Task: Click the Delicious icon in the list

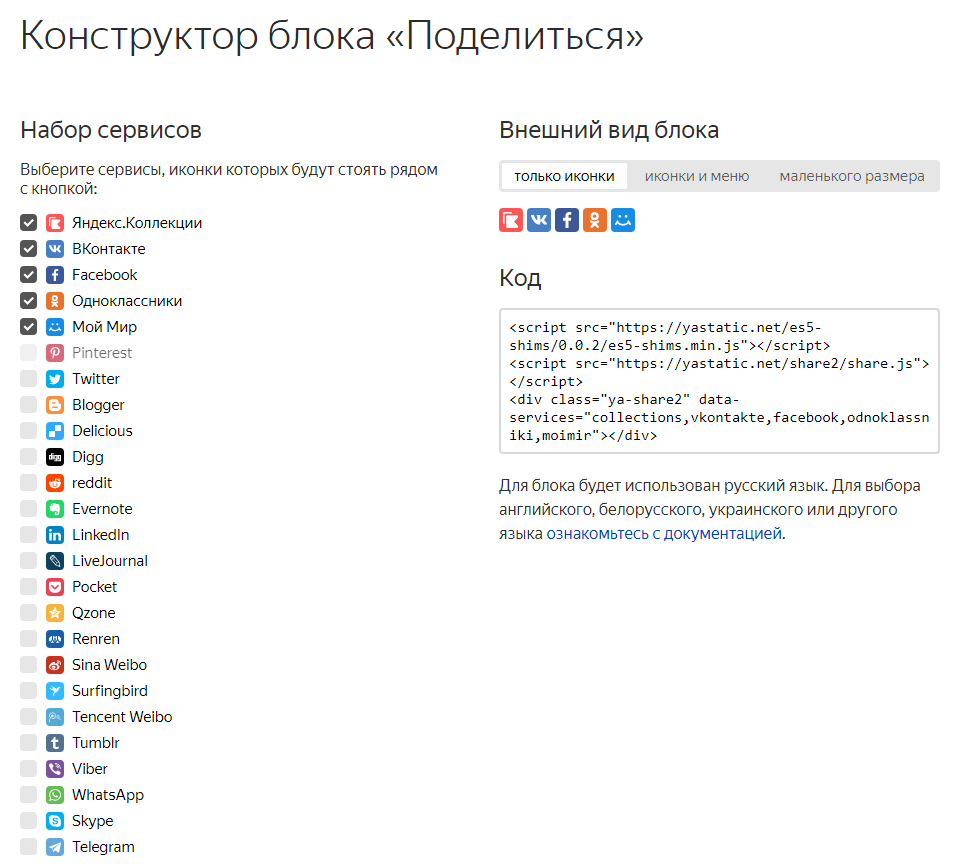Action: [55, 431]
